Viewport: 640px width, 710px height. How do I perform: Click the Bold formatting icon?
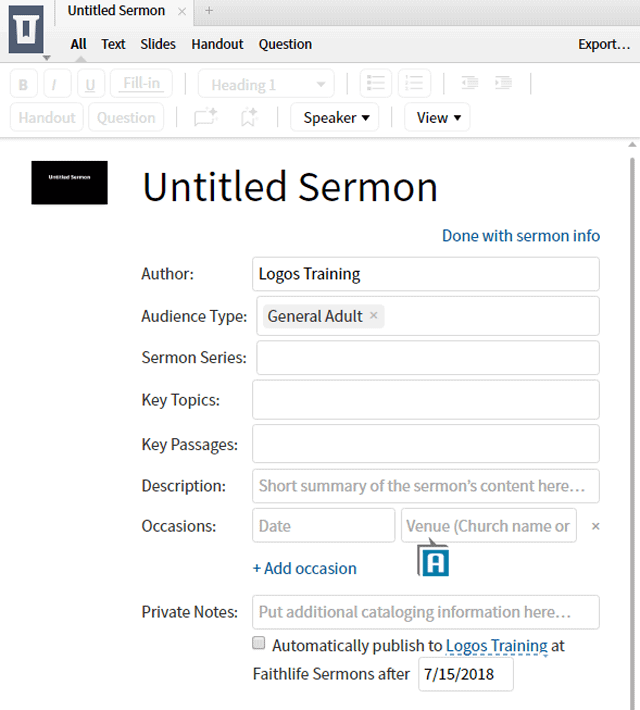coord(23,84)
